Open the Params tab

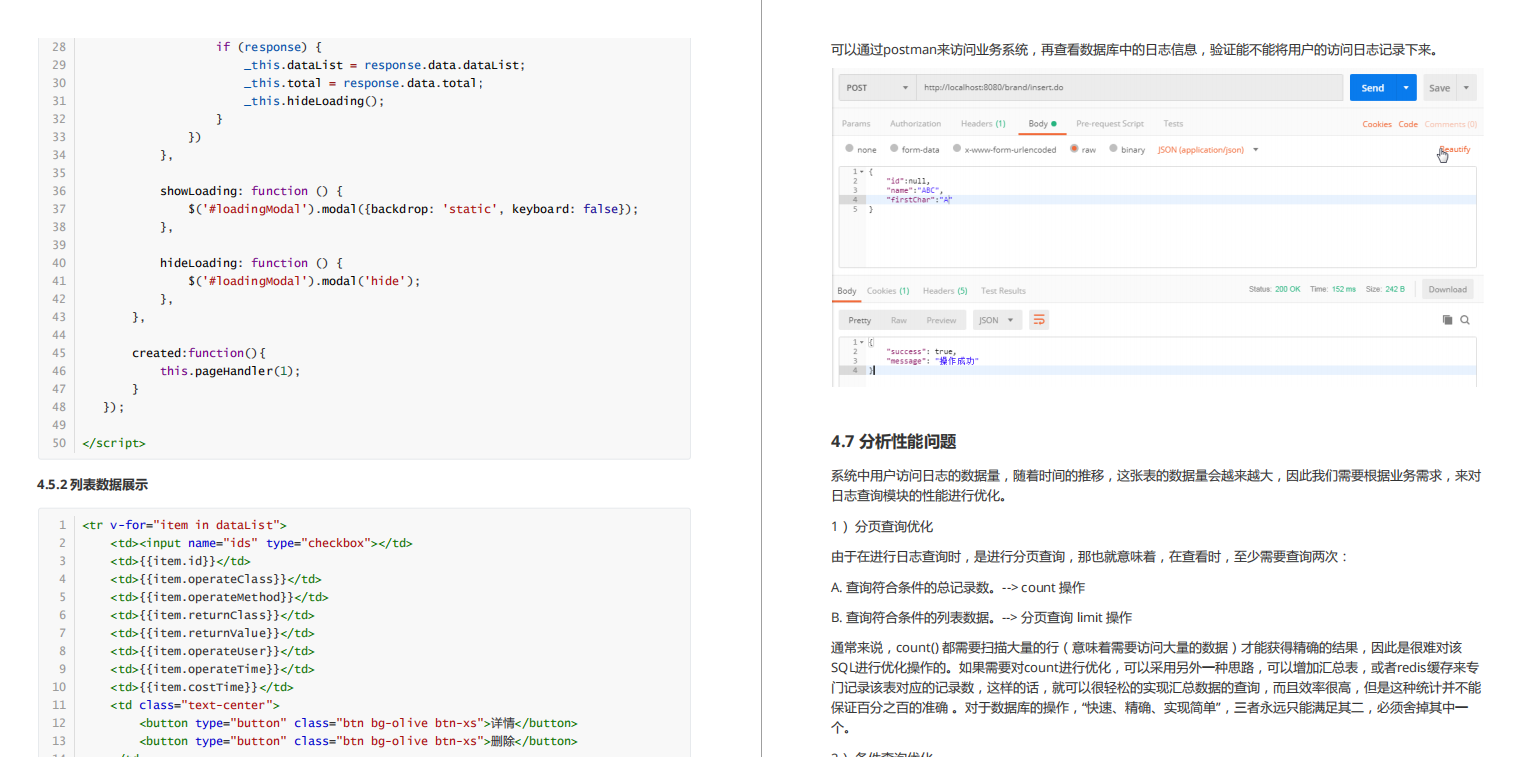[x=856, y=124]
